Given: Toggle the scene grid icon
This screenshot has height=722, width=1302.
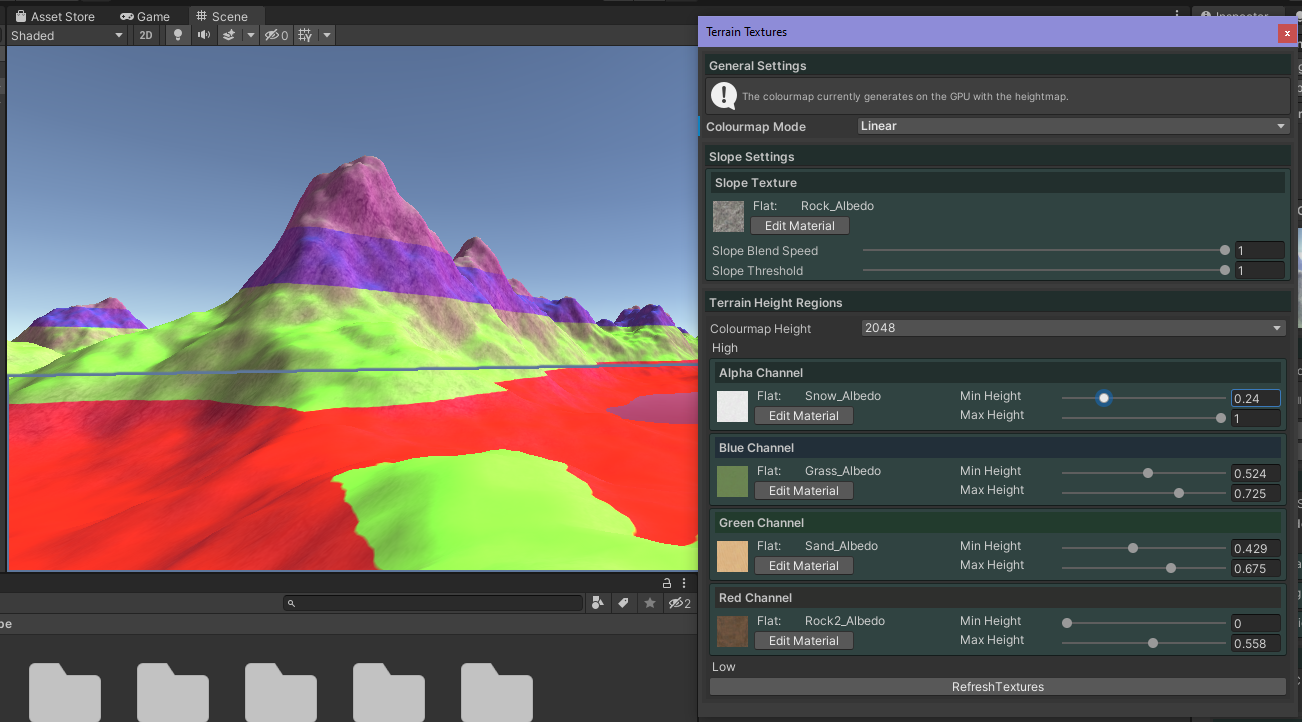Looking at the screenshot, I should (305, 35).
